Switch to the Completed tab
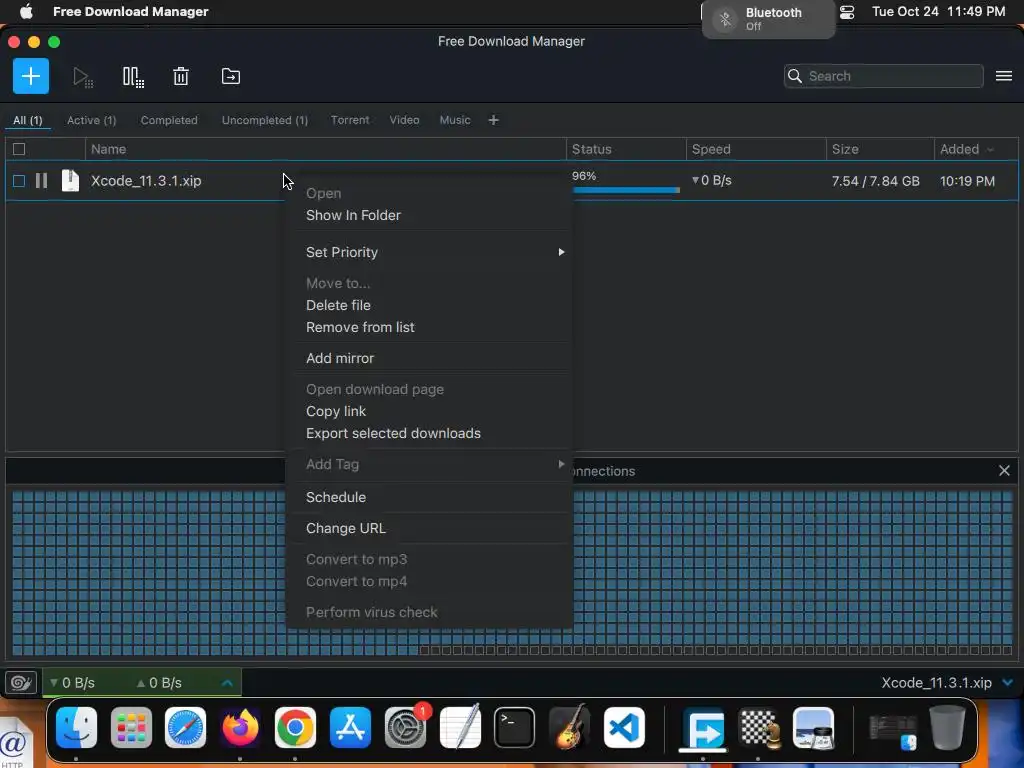Image resolution: width=1024 pixels, height=768 pixels. [169, 120]
